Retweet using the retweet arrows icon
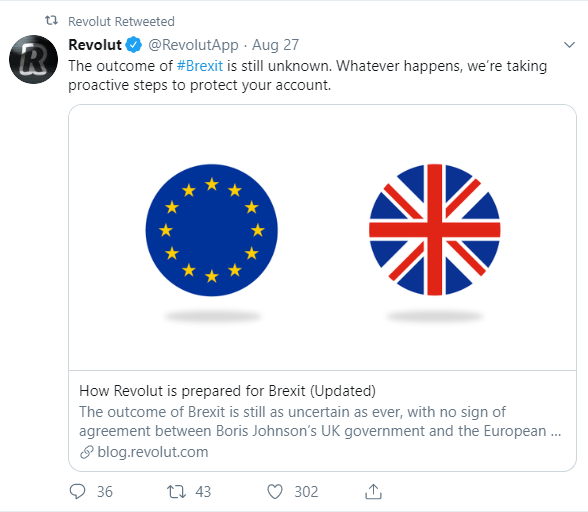588x512 pixels. pos(176,491)
